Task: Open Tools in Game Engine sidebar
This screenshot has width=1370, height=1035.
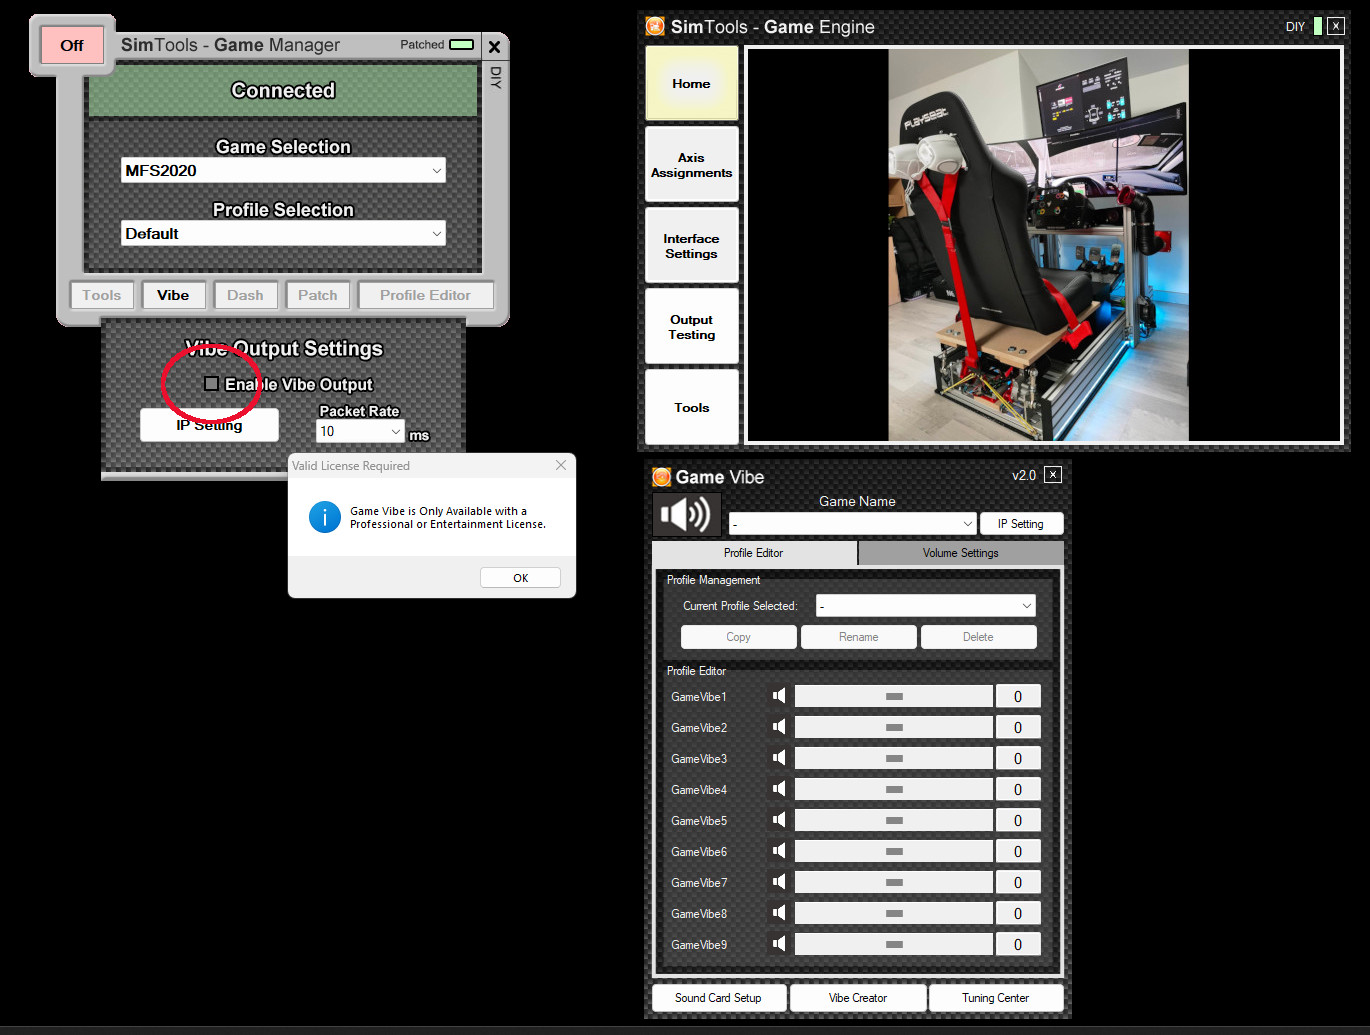Action: point(692,408)
